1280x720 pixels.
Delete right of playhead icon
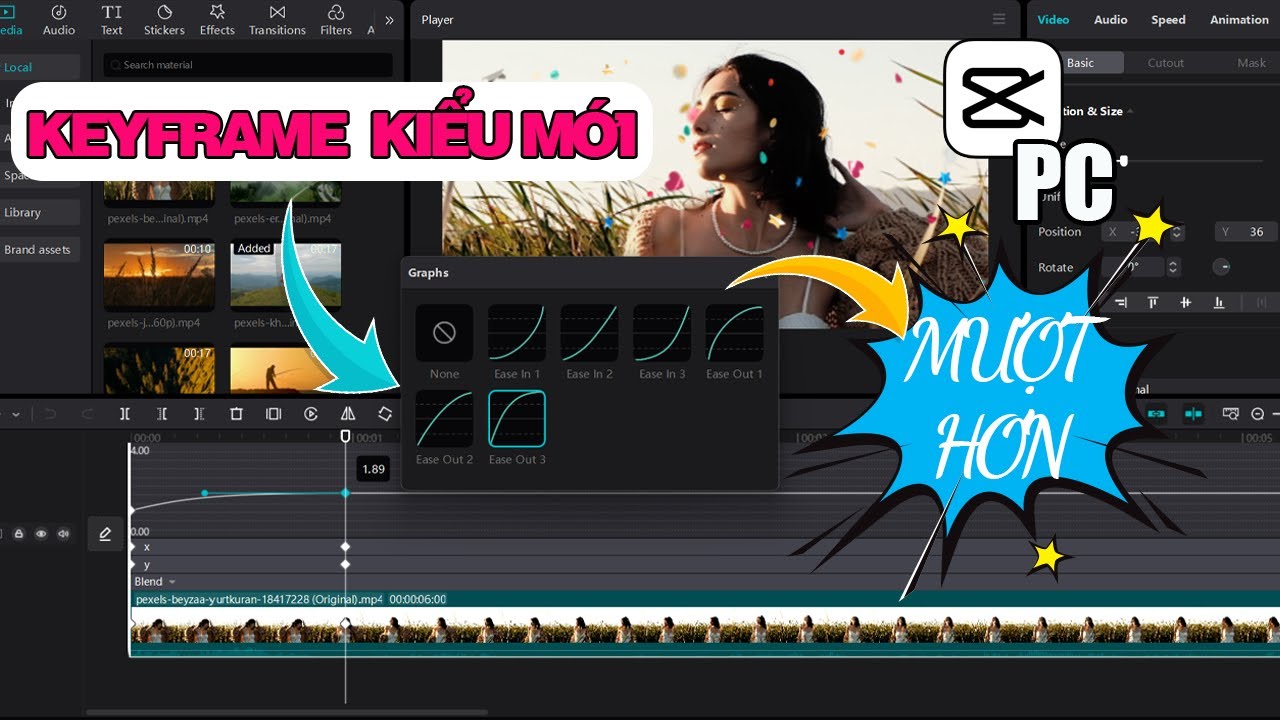[199, 414]
